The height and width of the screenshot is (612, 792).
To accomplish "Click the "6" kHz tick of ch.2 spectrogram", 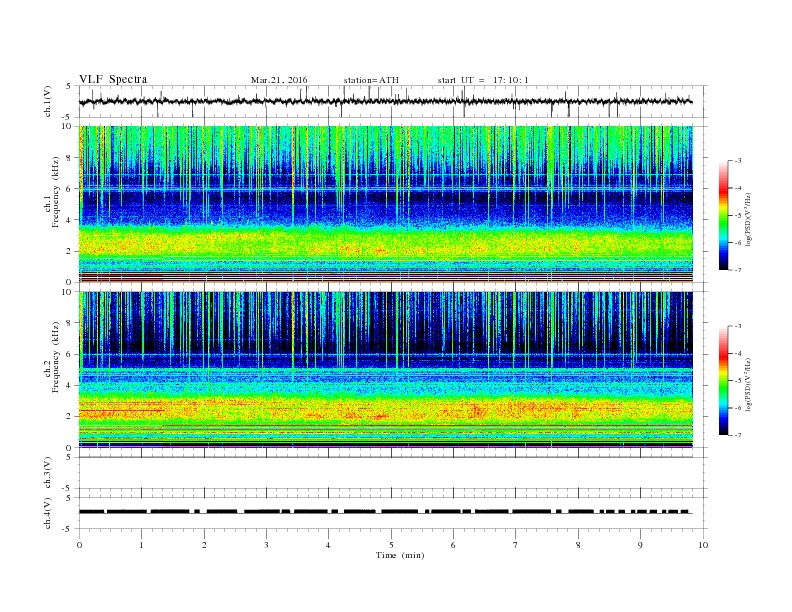I will 69,354.
